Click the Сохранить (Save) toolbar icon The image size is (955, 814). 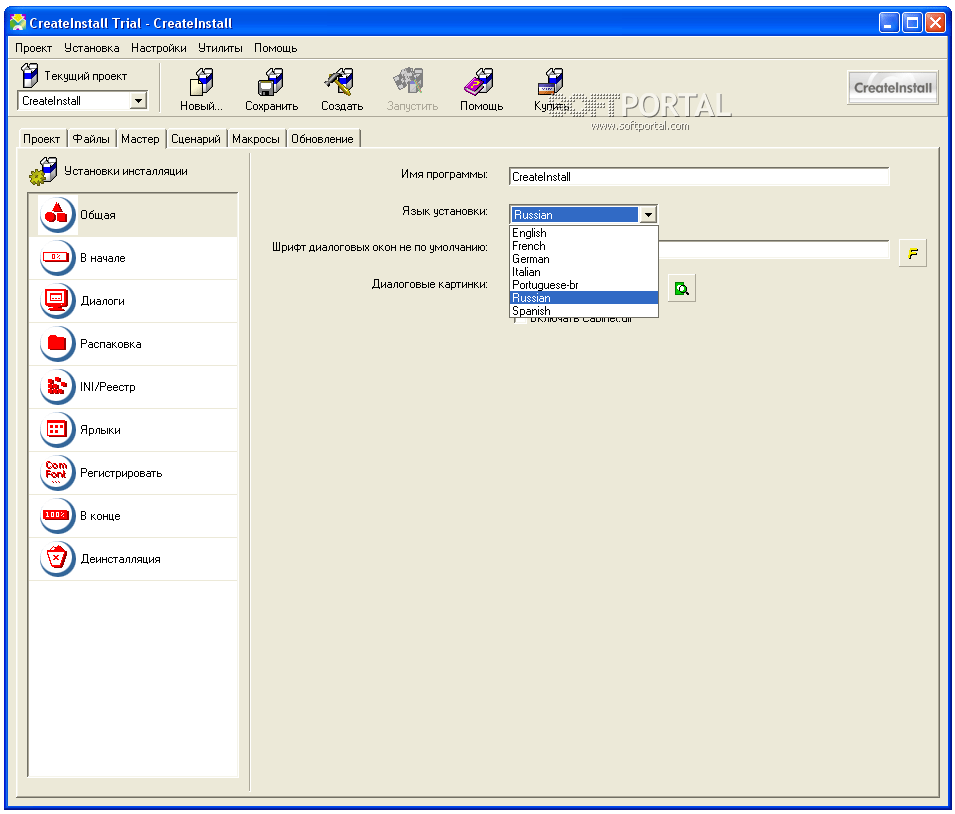[x=271, y=82]
